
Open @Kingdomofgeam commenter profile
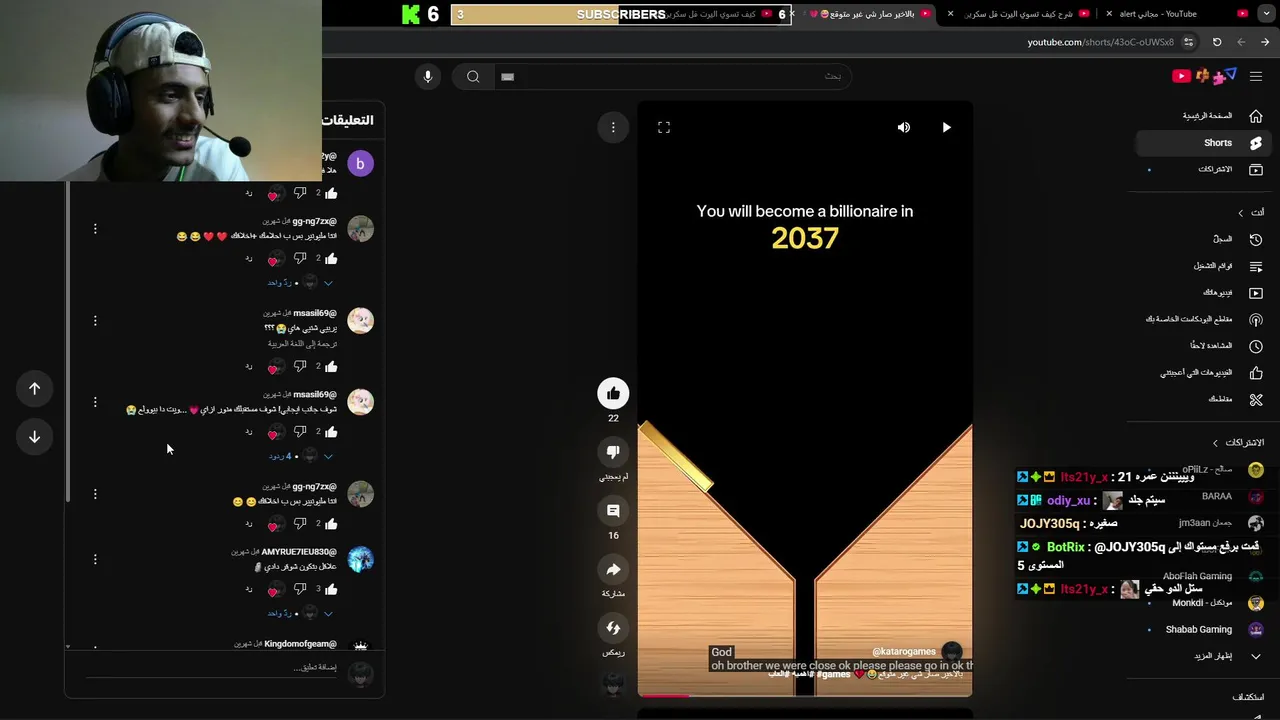(300, 644)
